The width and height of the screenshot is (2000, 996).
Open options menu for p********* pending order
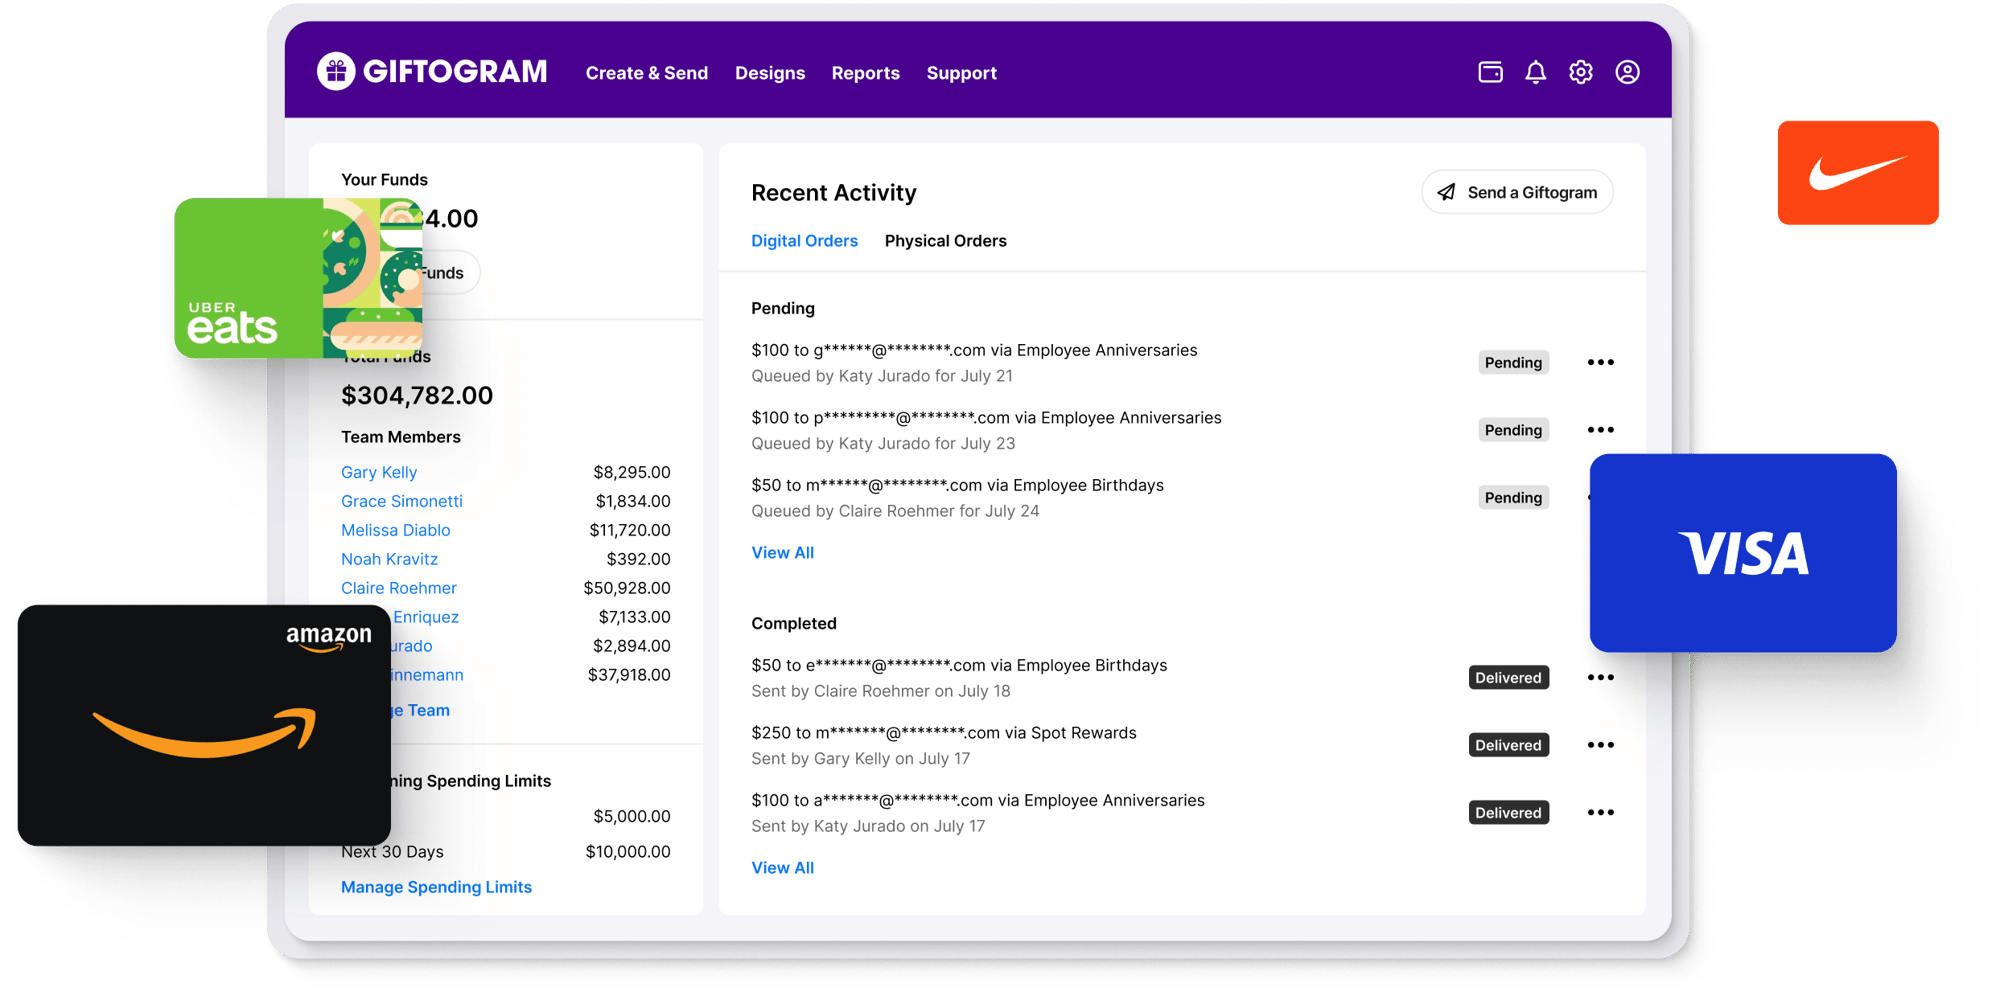click(1600, 430)
